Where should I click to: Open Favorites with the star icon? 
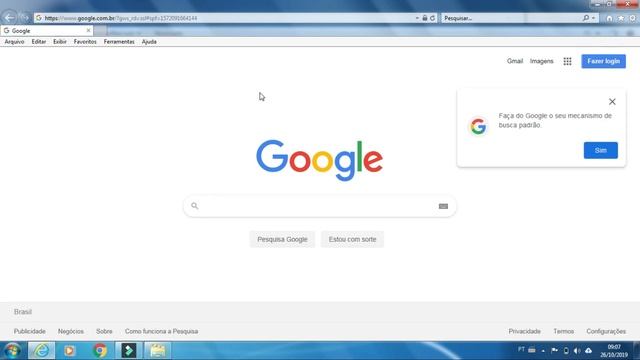coord(621,18)
